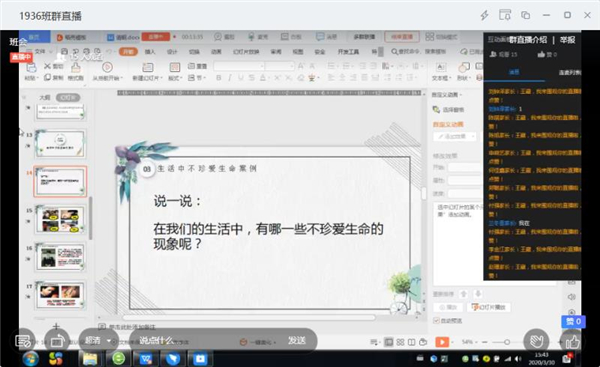This screenshot has height=367, width=600.
Task: Click the thumbs-up like button overlay
Action: [573, 341]
